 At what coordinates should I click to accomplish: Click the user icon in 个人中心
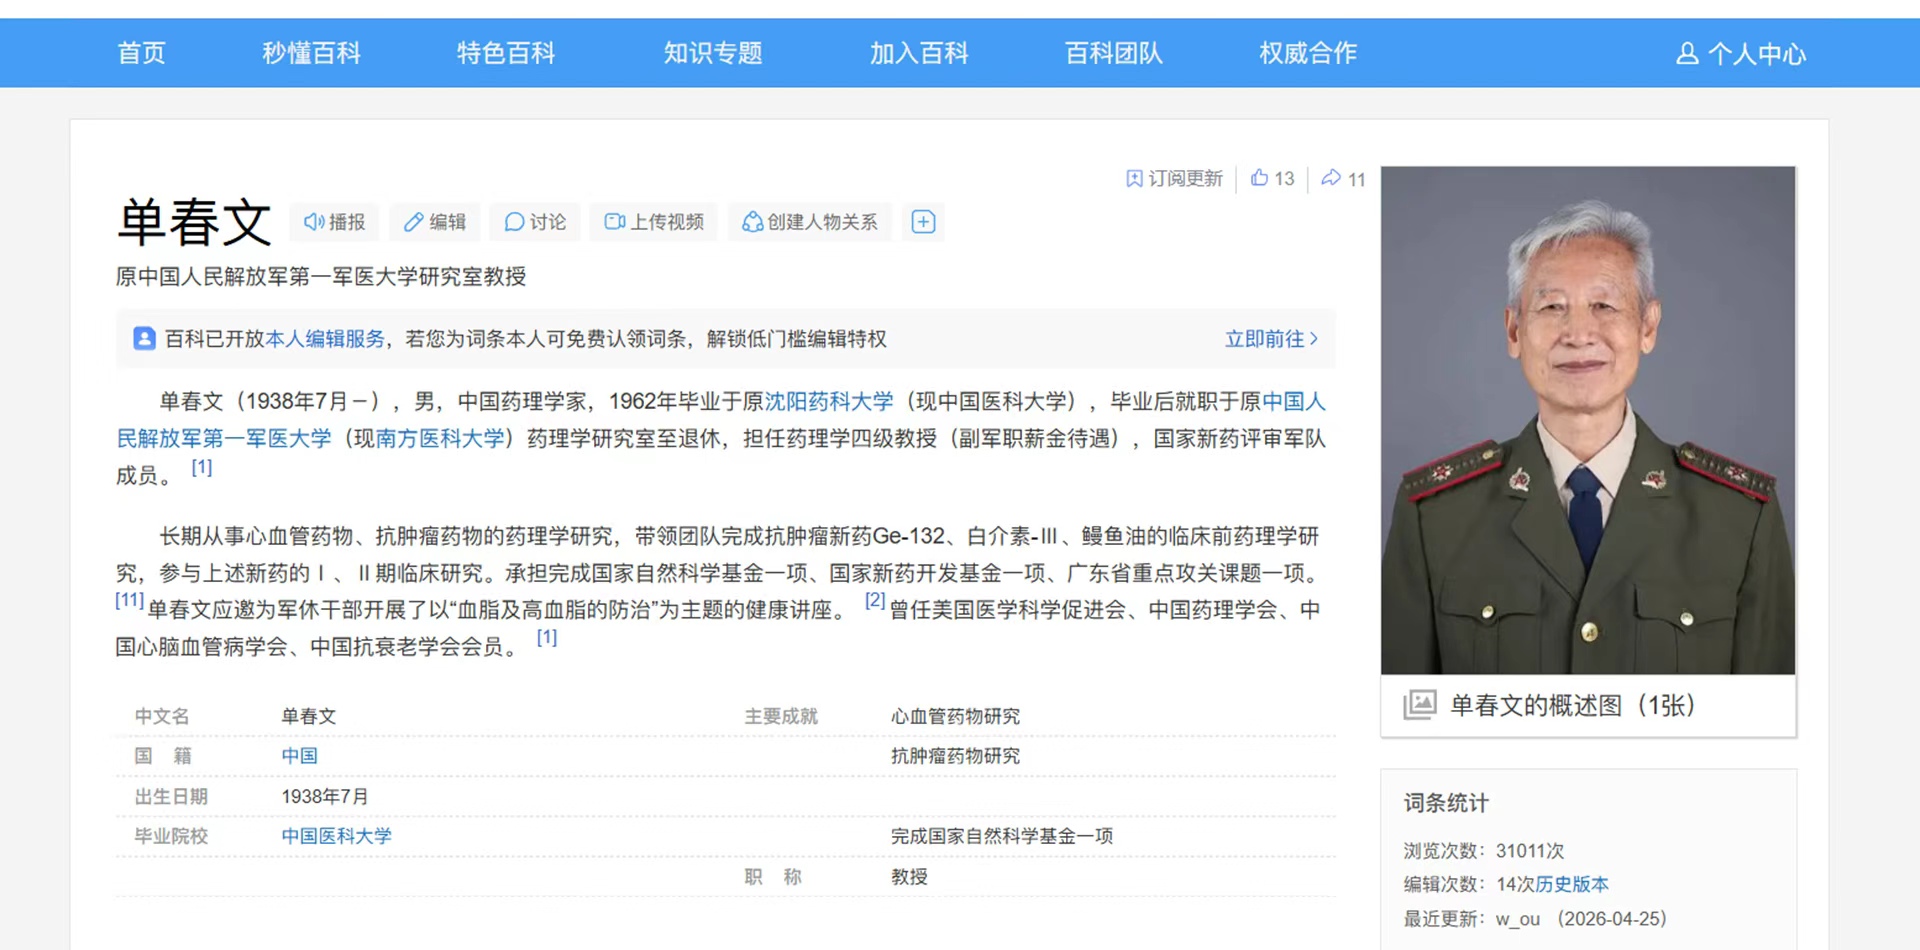[1687, 53]
